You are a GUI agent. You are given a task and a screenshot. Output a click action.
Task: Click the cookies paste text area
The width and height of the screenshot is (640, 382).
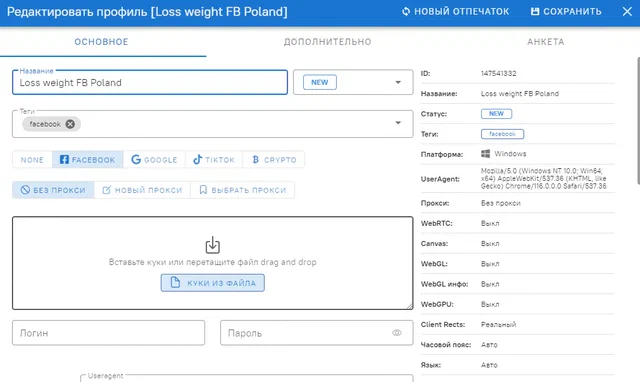(x=213, y=263)
